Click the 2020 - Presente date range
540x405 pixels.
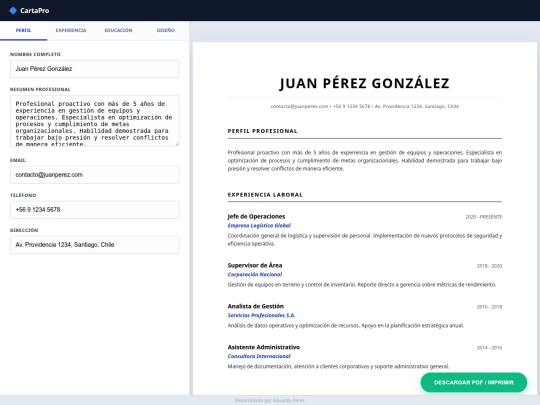coord(484,217)
